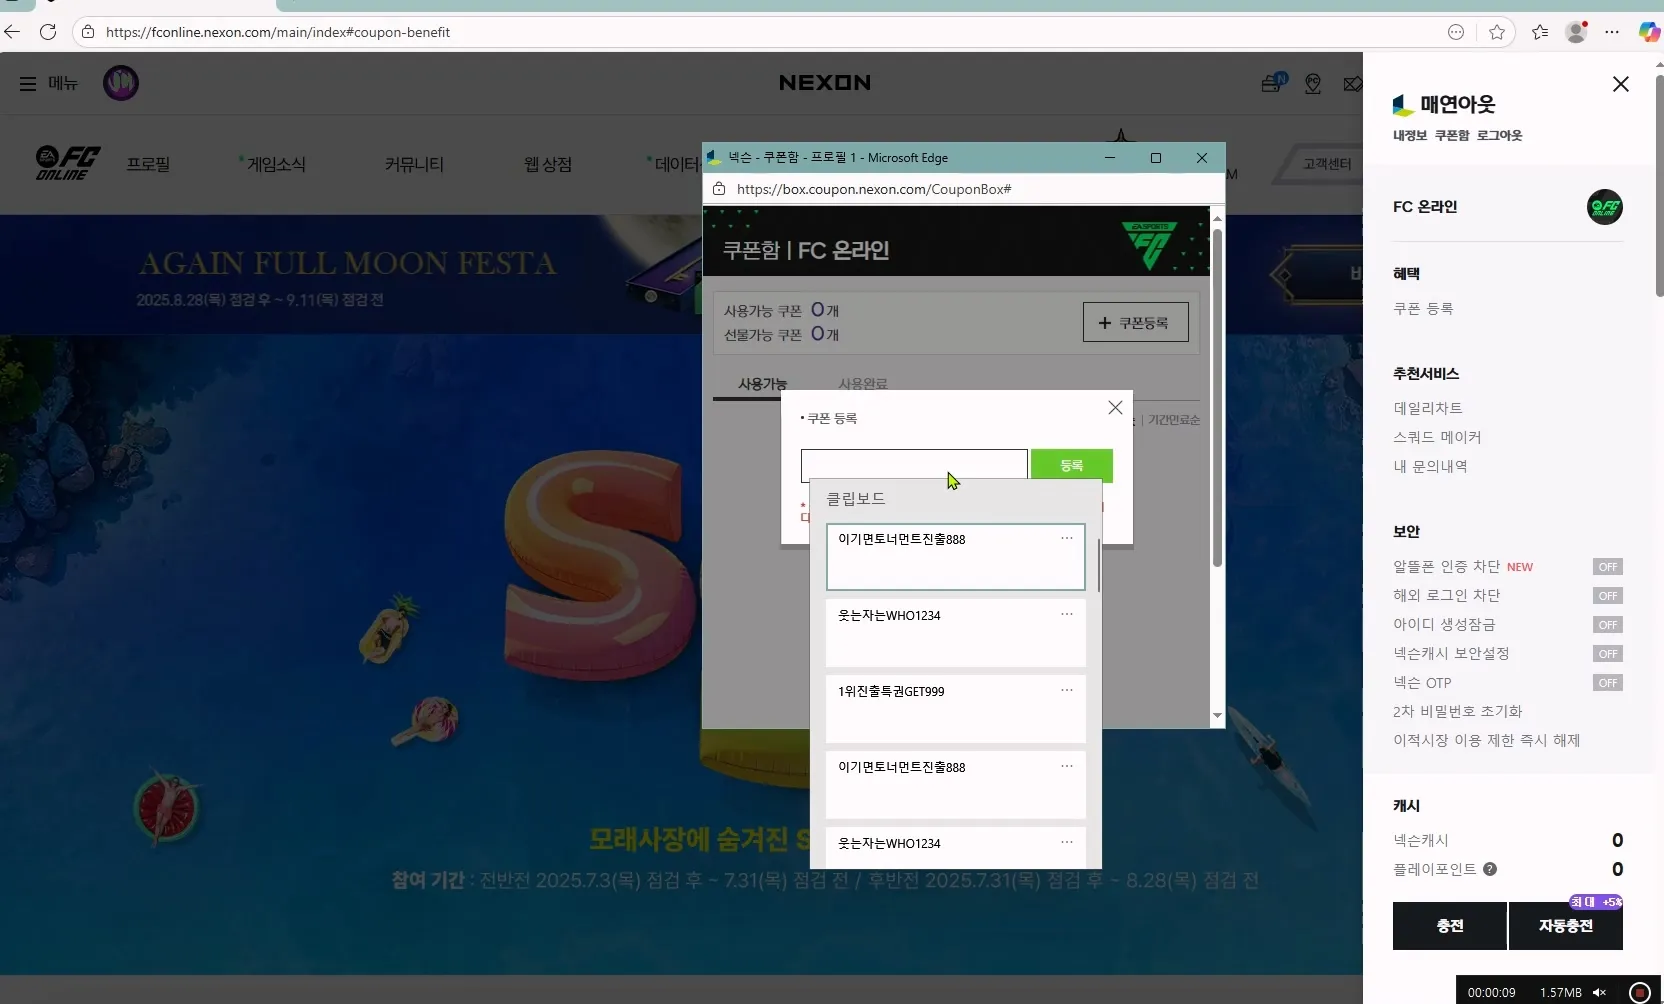The image size is (1664, 1004).
Task: Open the Nexon cash wallet icon with N badge
Action: point(1273,83)
